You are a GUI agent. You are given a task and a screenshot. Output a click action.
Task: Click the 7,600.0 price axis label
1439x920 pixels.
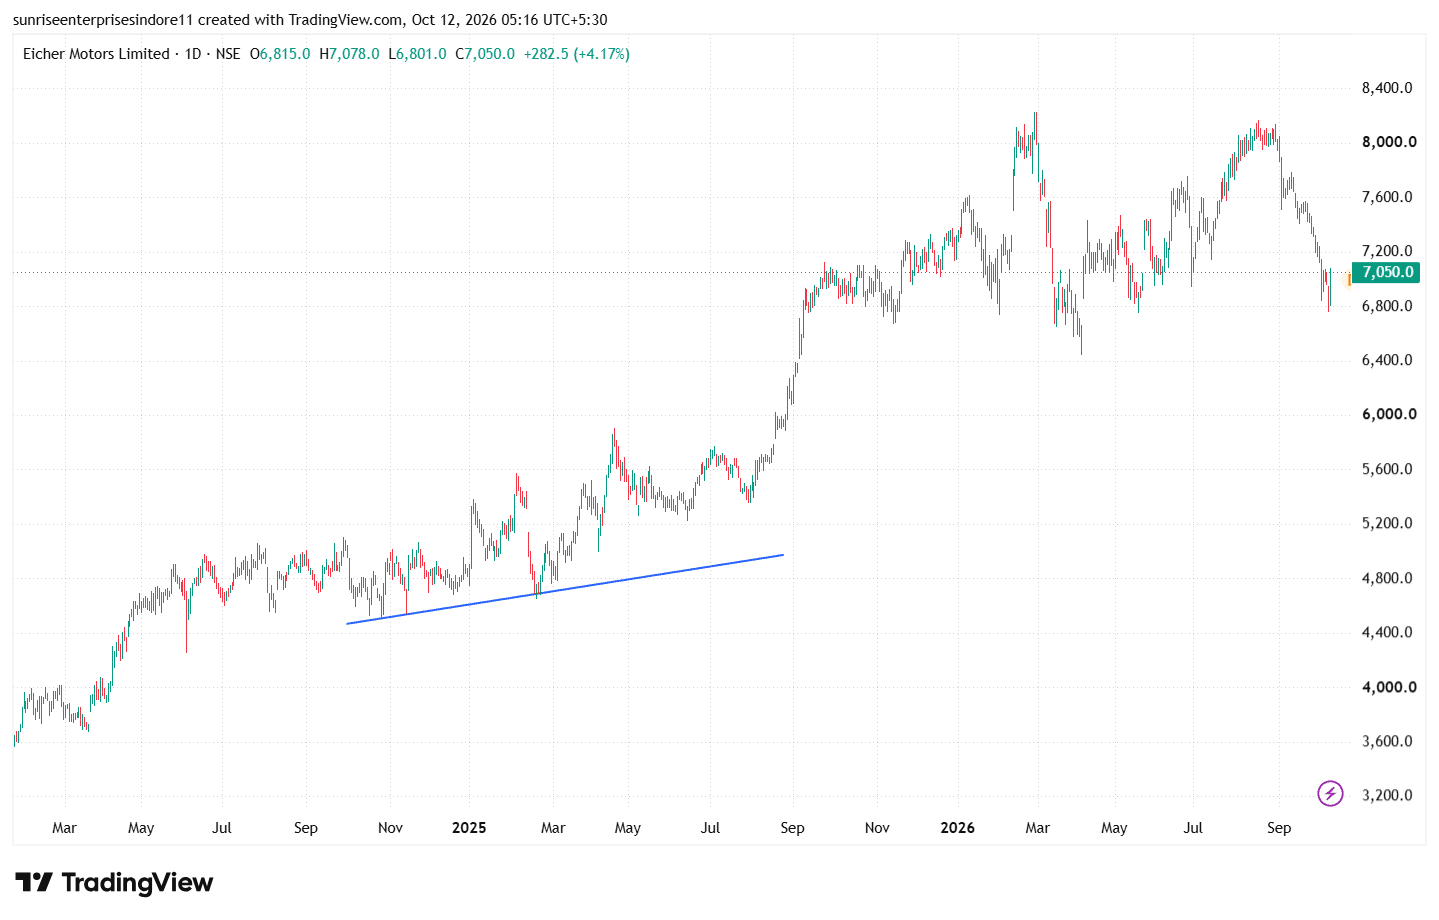coord(1387,197)
